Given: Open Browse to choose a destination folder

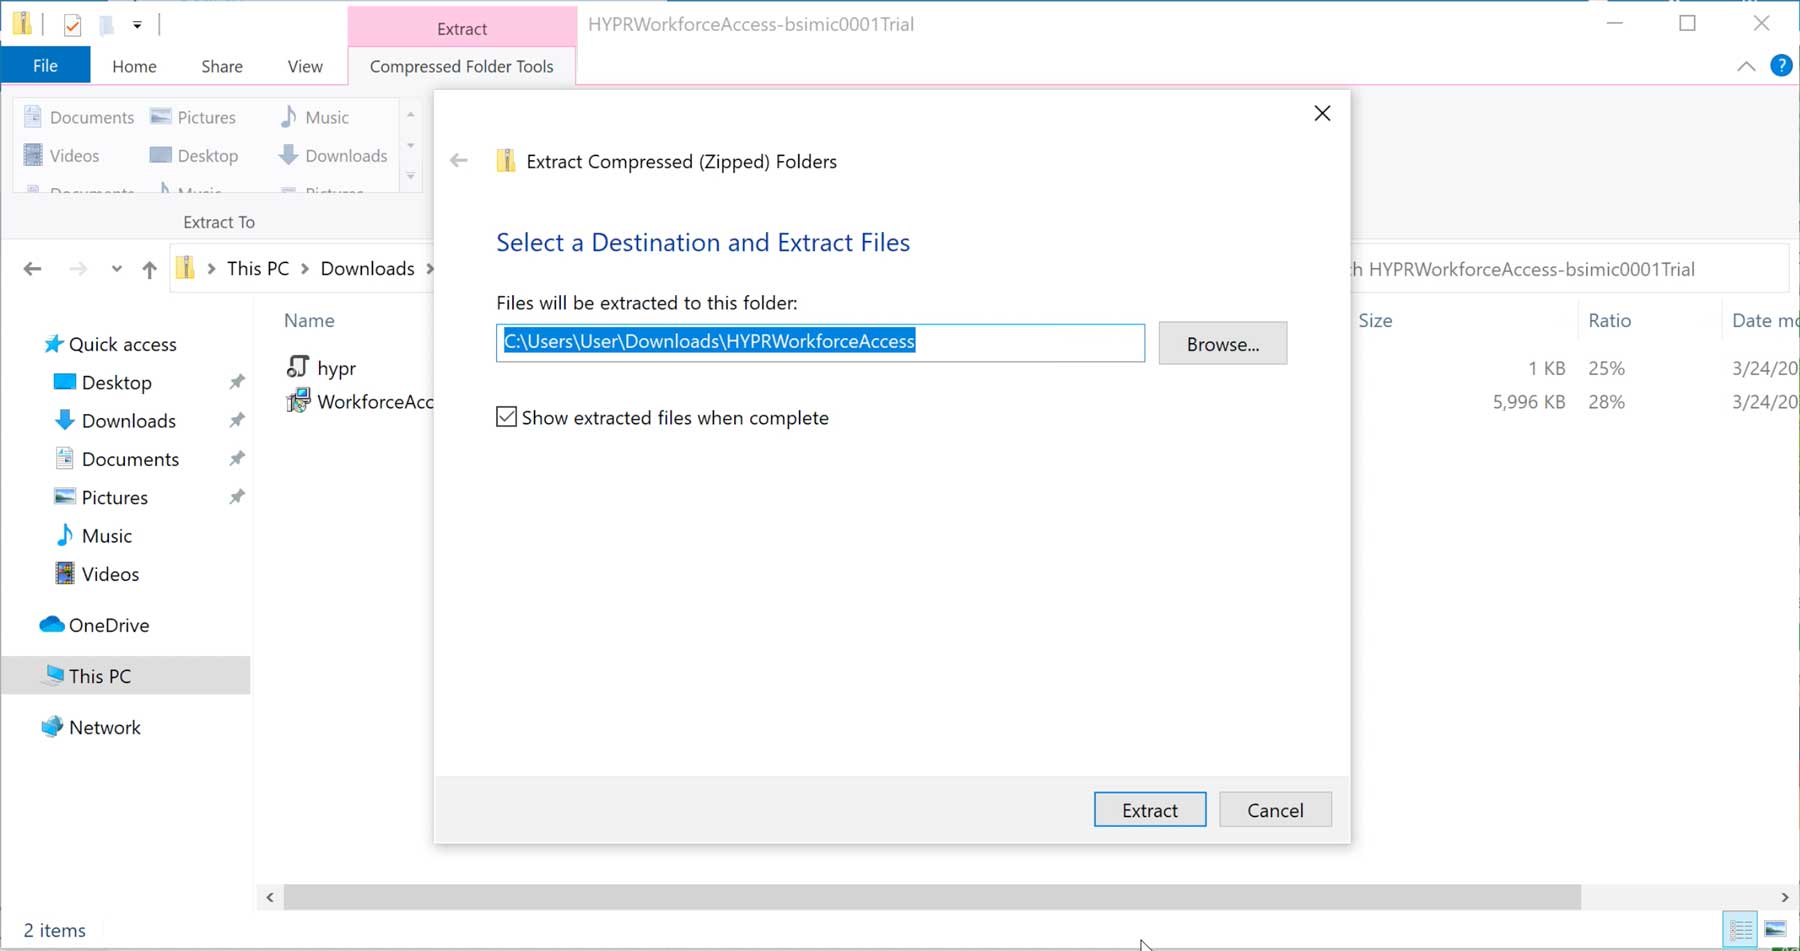Looking at the screenshot, I should click(x=1222, y=343).
